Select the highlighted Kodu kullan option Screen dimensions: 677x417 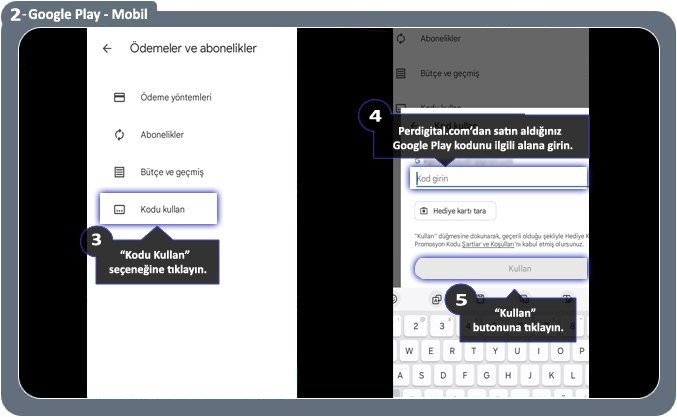tap(158, 209)
